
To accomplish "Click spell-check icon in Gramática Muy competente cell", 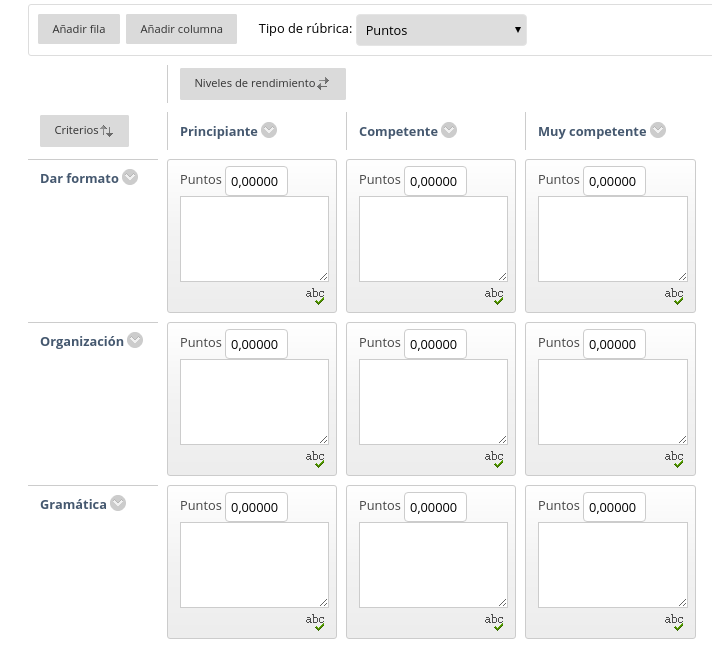I will [674, 621].
